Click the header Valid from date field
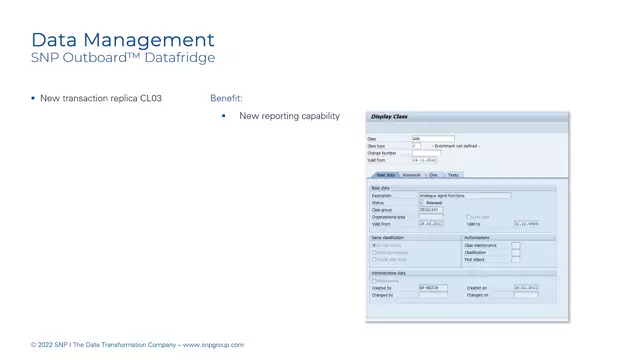 point(424,160)
